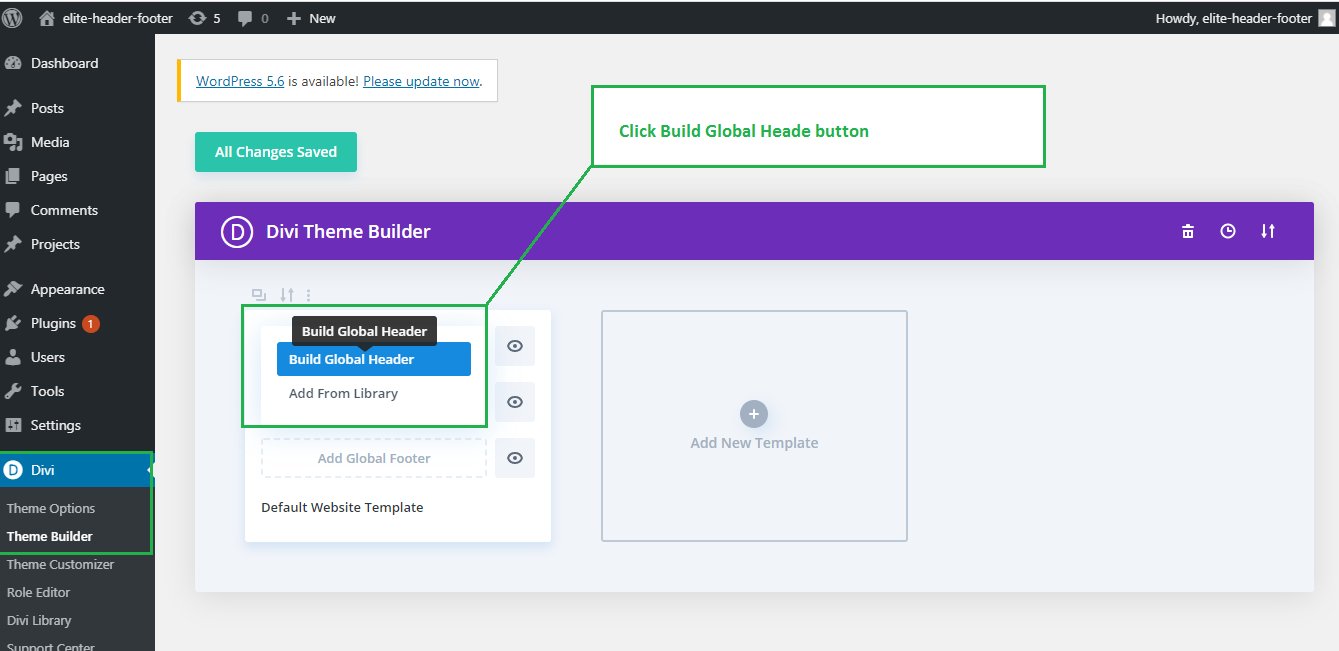Screen dimensions: 1339x651
Task: Open the + New menu
Action: (311, 18)
